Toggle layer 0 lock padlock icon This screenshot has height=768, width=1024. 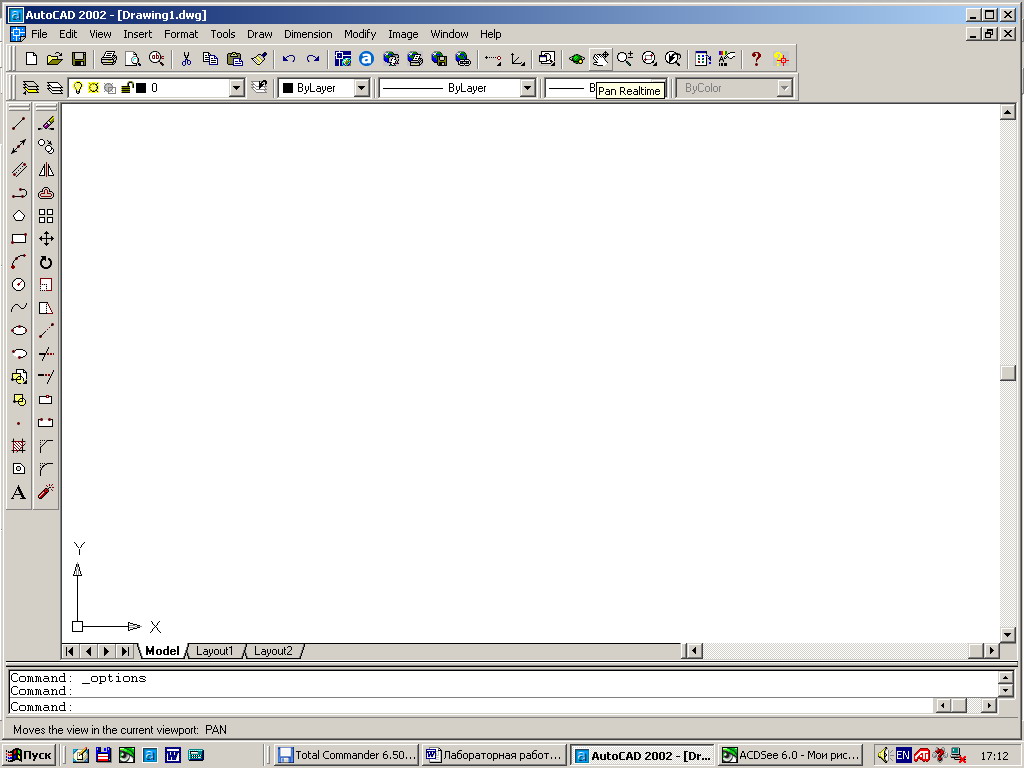(x=127, y=88)
